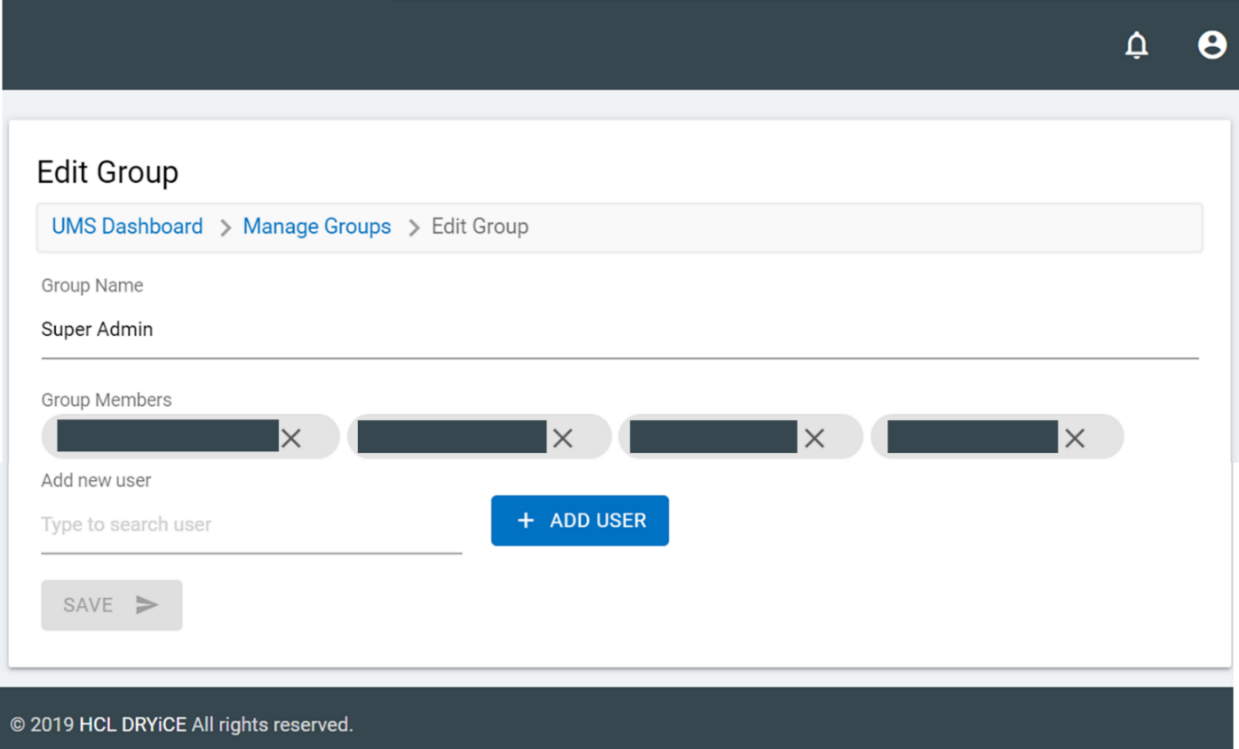Viewport: 1239px width, 749px height.
Task: Select the third redacted member name
Action: (x=713, y=437)
